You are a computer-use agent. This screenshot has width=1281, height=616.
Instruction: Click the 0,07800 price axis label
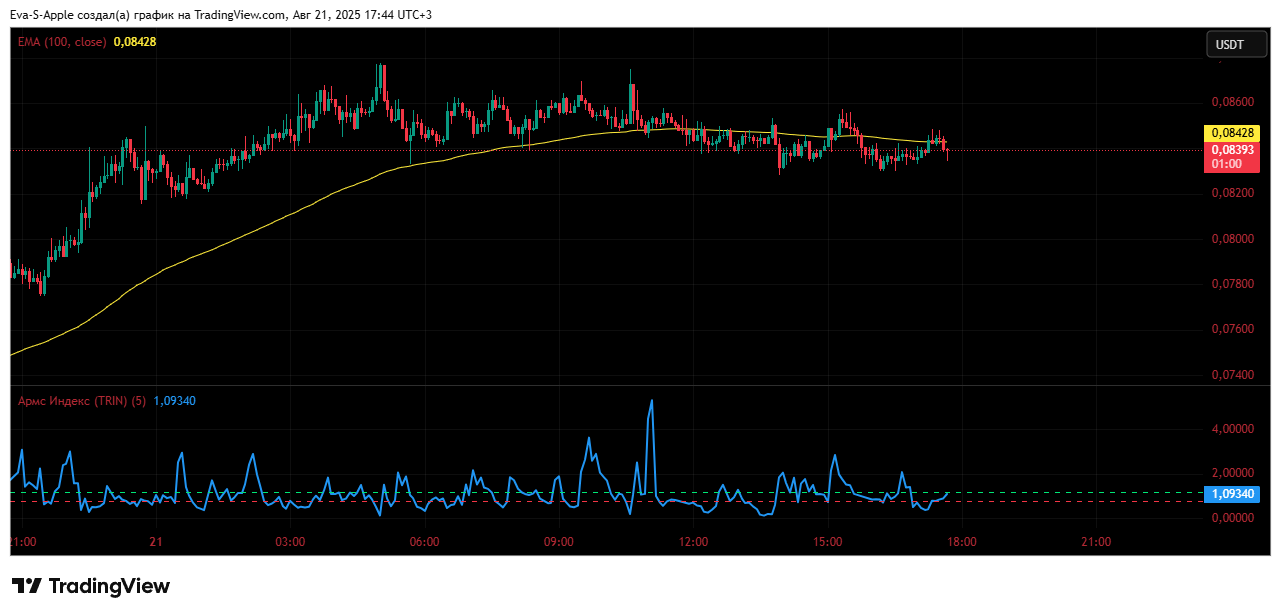[x=1232, y=285]
